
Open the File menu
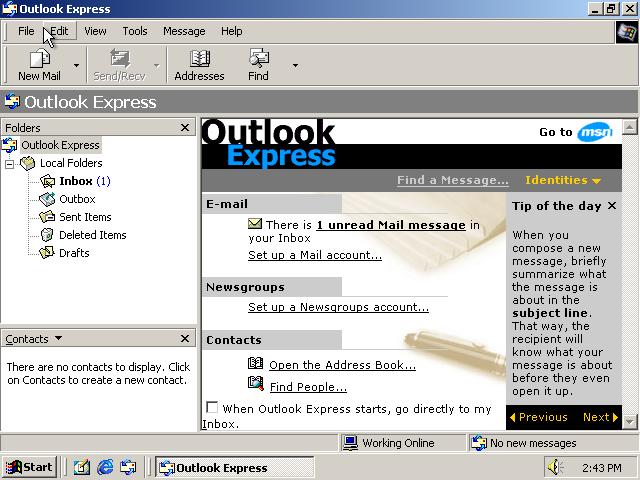coord(26,31)
